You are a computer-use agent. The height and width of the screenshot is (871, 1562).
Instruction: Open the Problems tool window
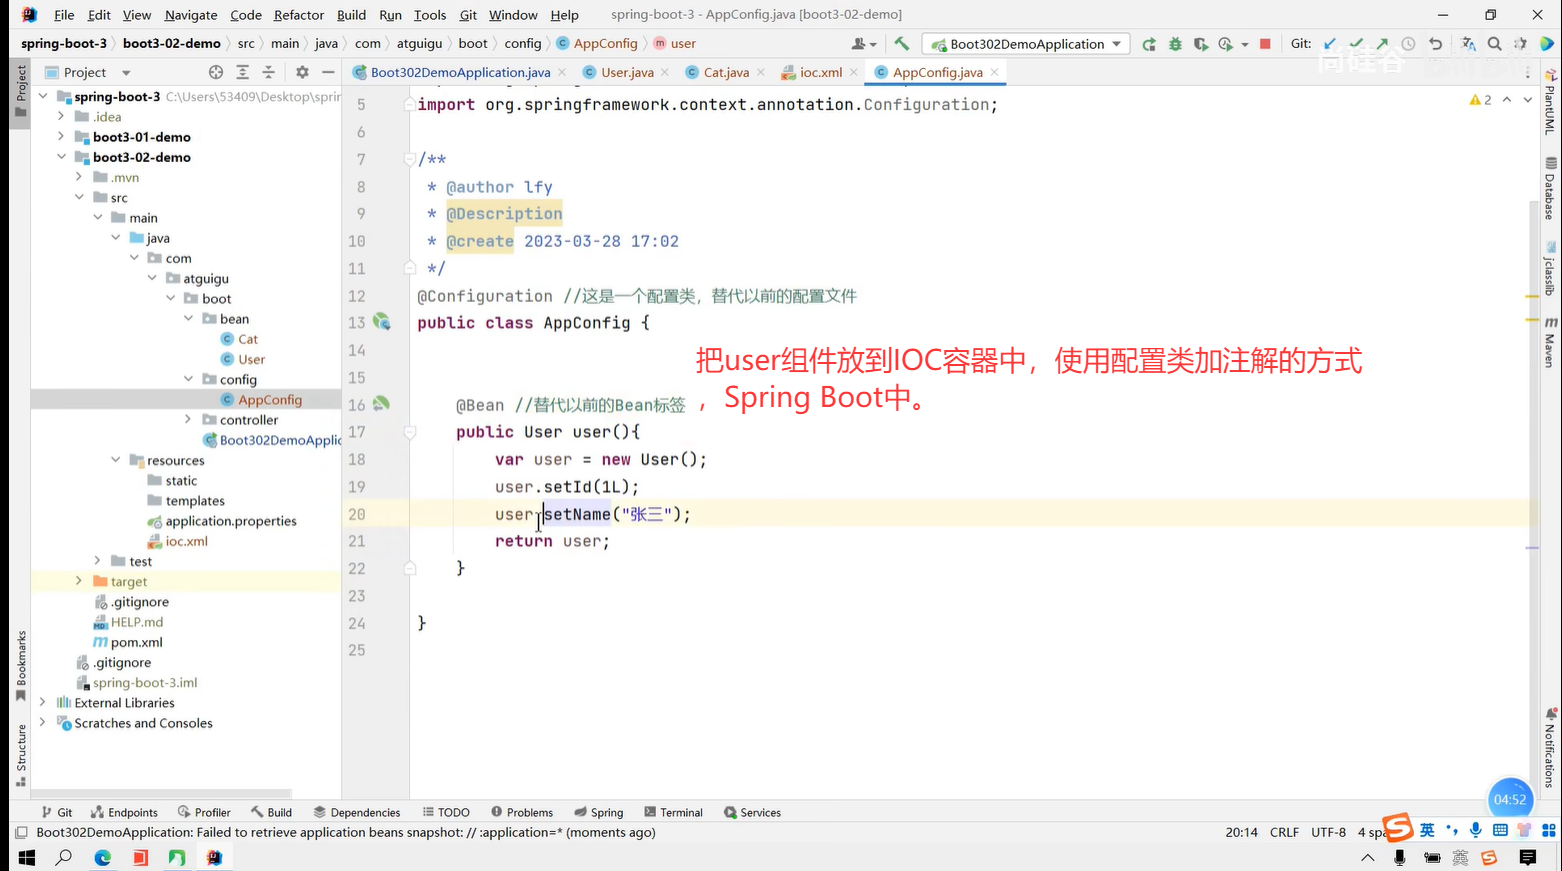coord(522,812)
